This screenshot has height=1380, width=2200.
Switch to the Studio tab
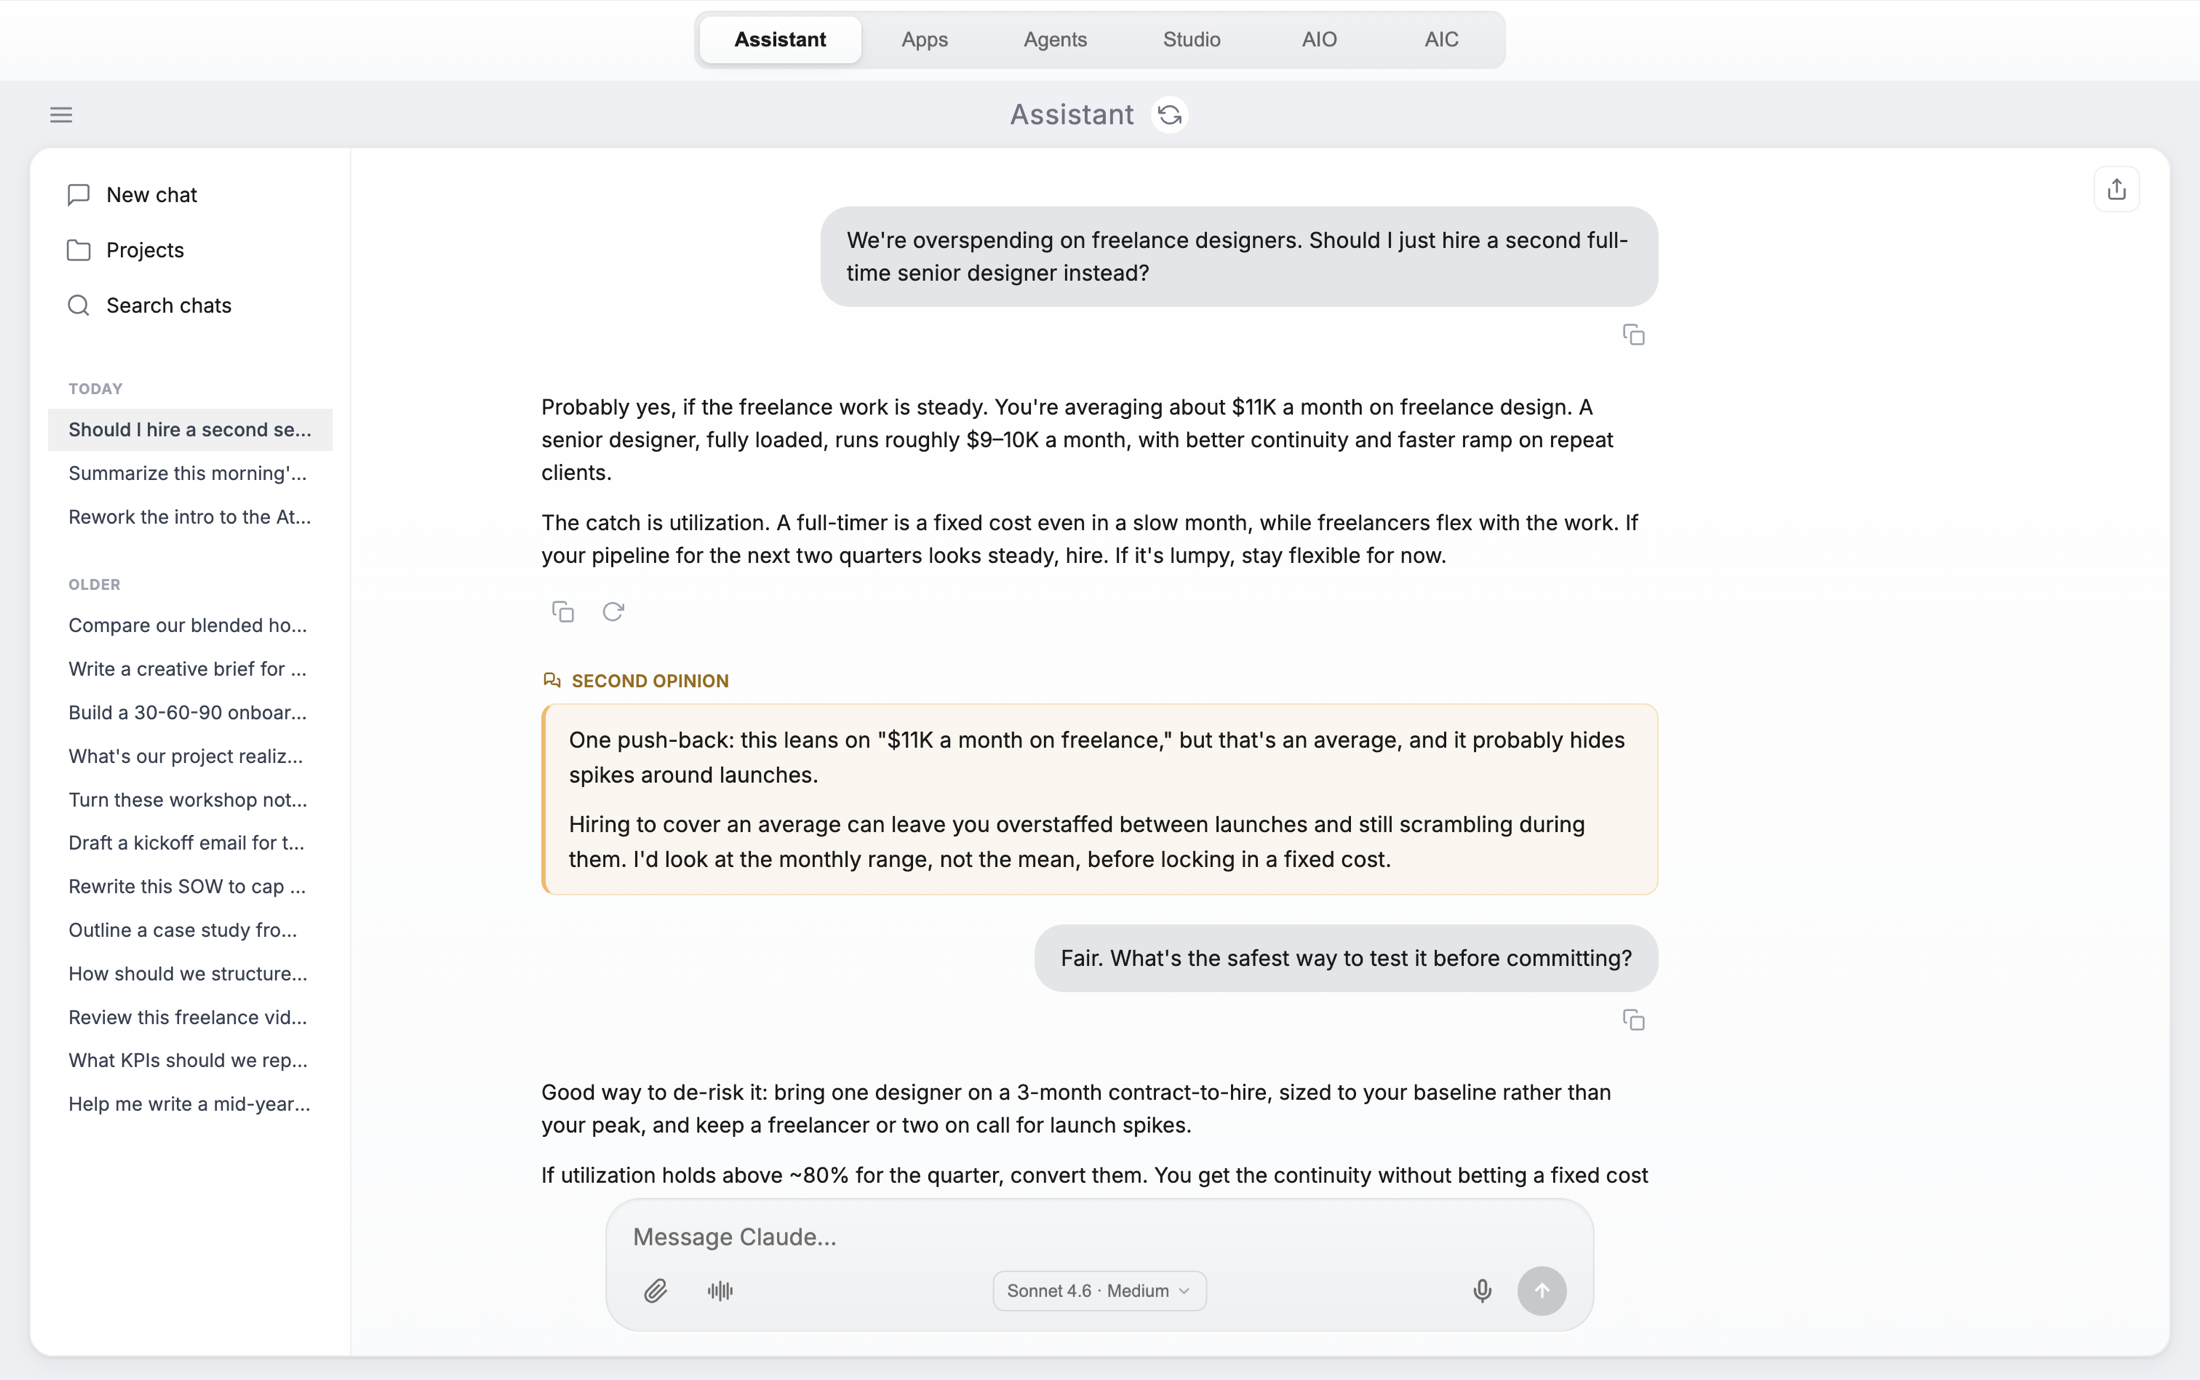pos(1191,40)
